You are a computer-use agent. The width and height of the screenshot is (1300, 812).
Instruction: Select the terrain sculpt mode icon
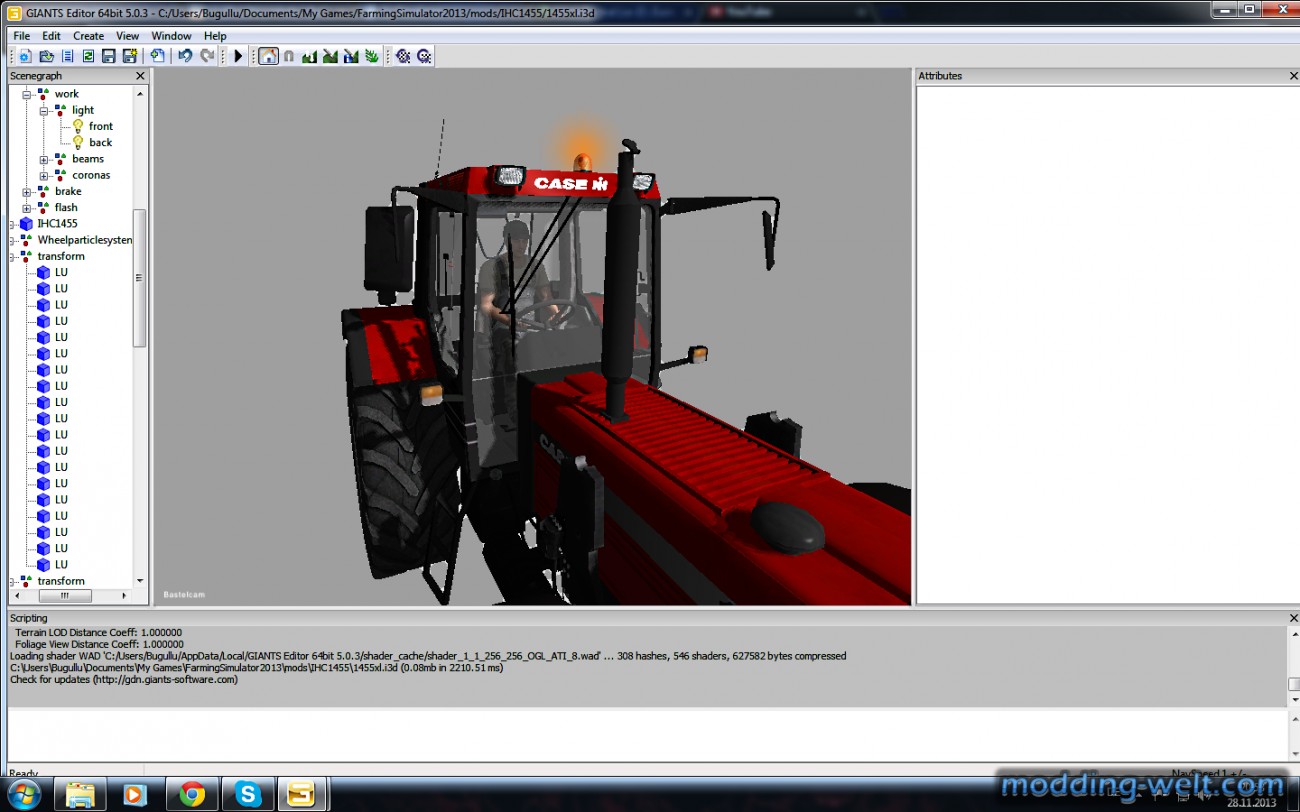pos(309,56)
